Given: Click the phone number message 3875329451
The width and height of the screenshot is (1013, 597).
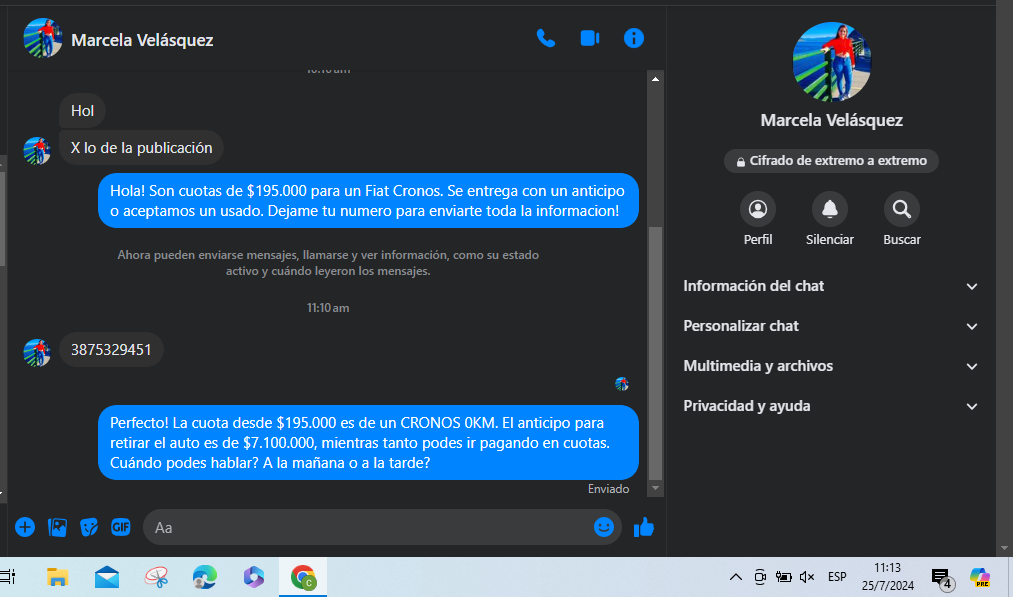Looking at the screenshot, I should (x=111, y=350).
